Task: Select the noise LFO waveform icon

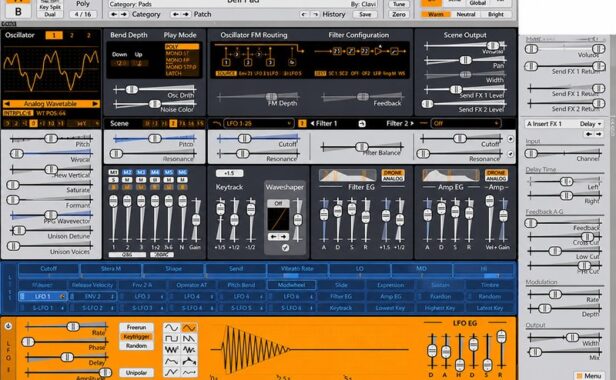Action: (x=171, y=350)
